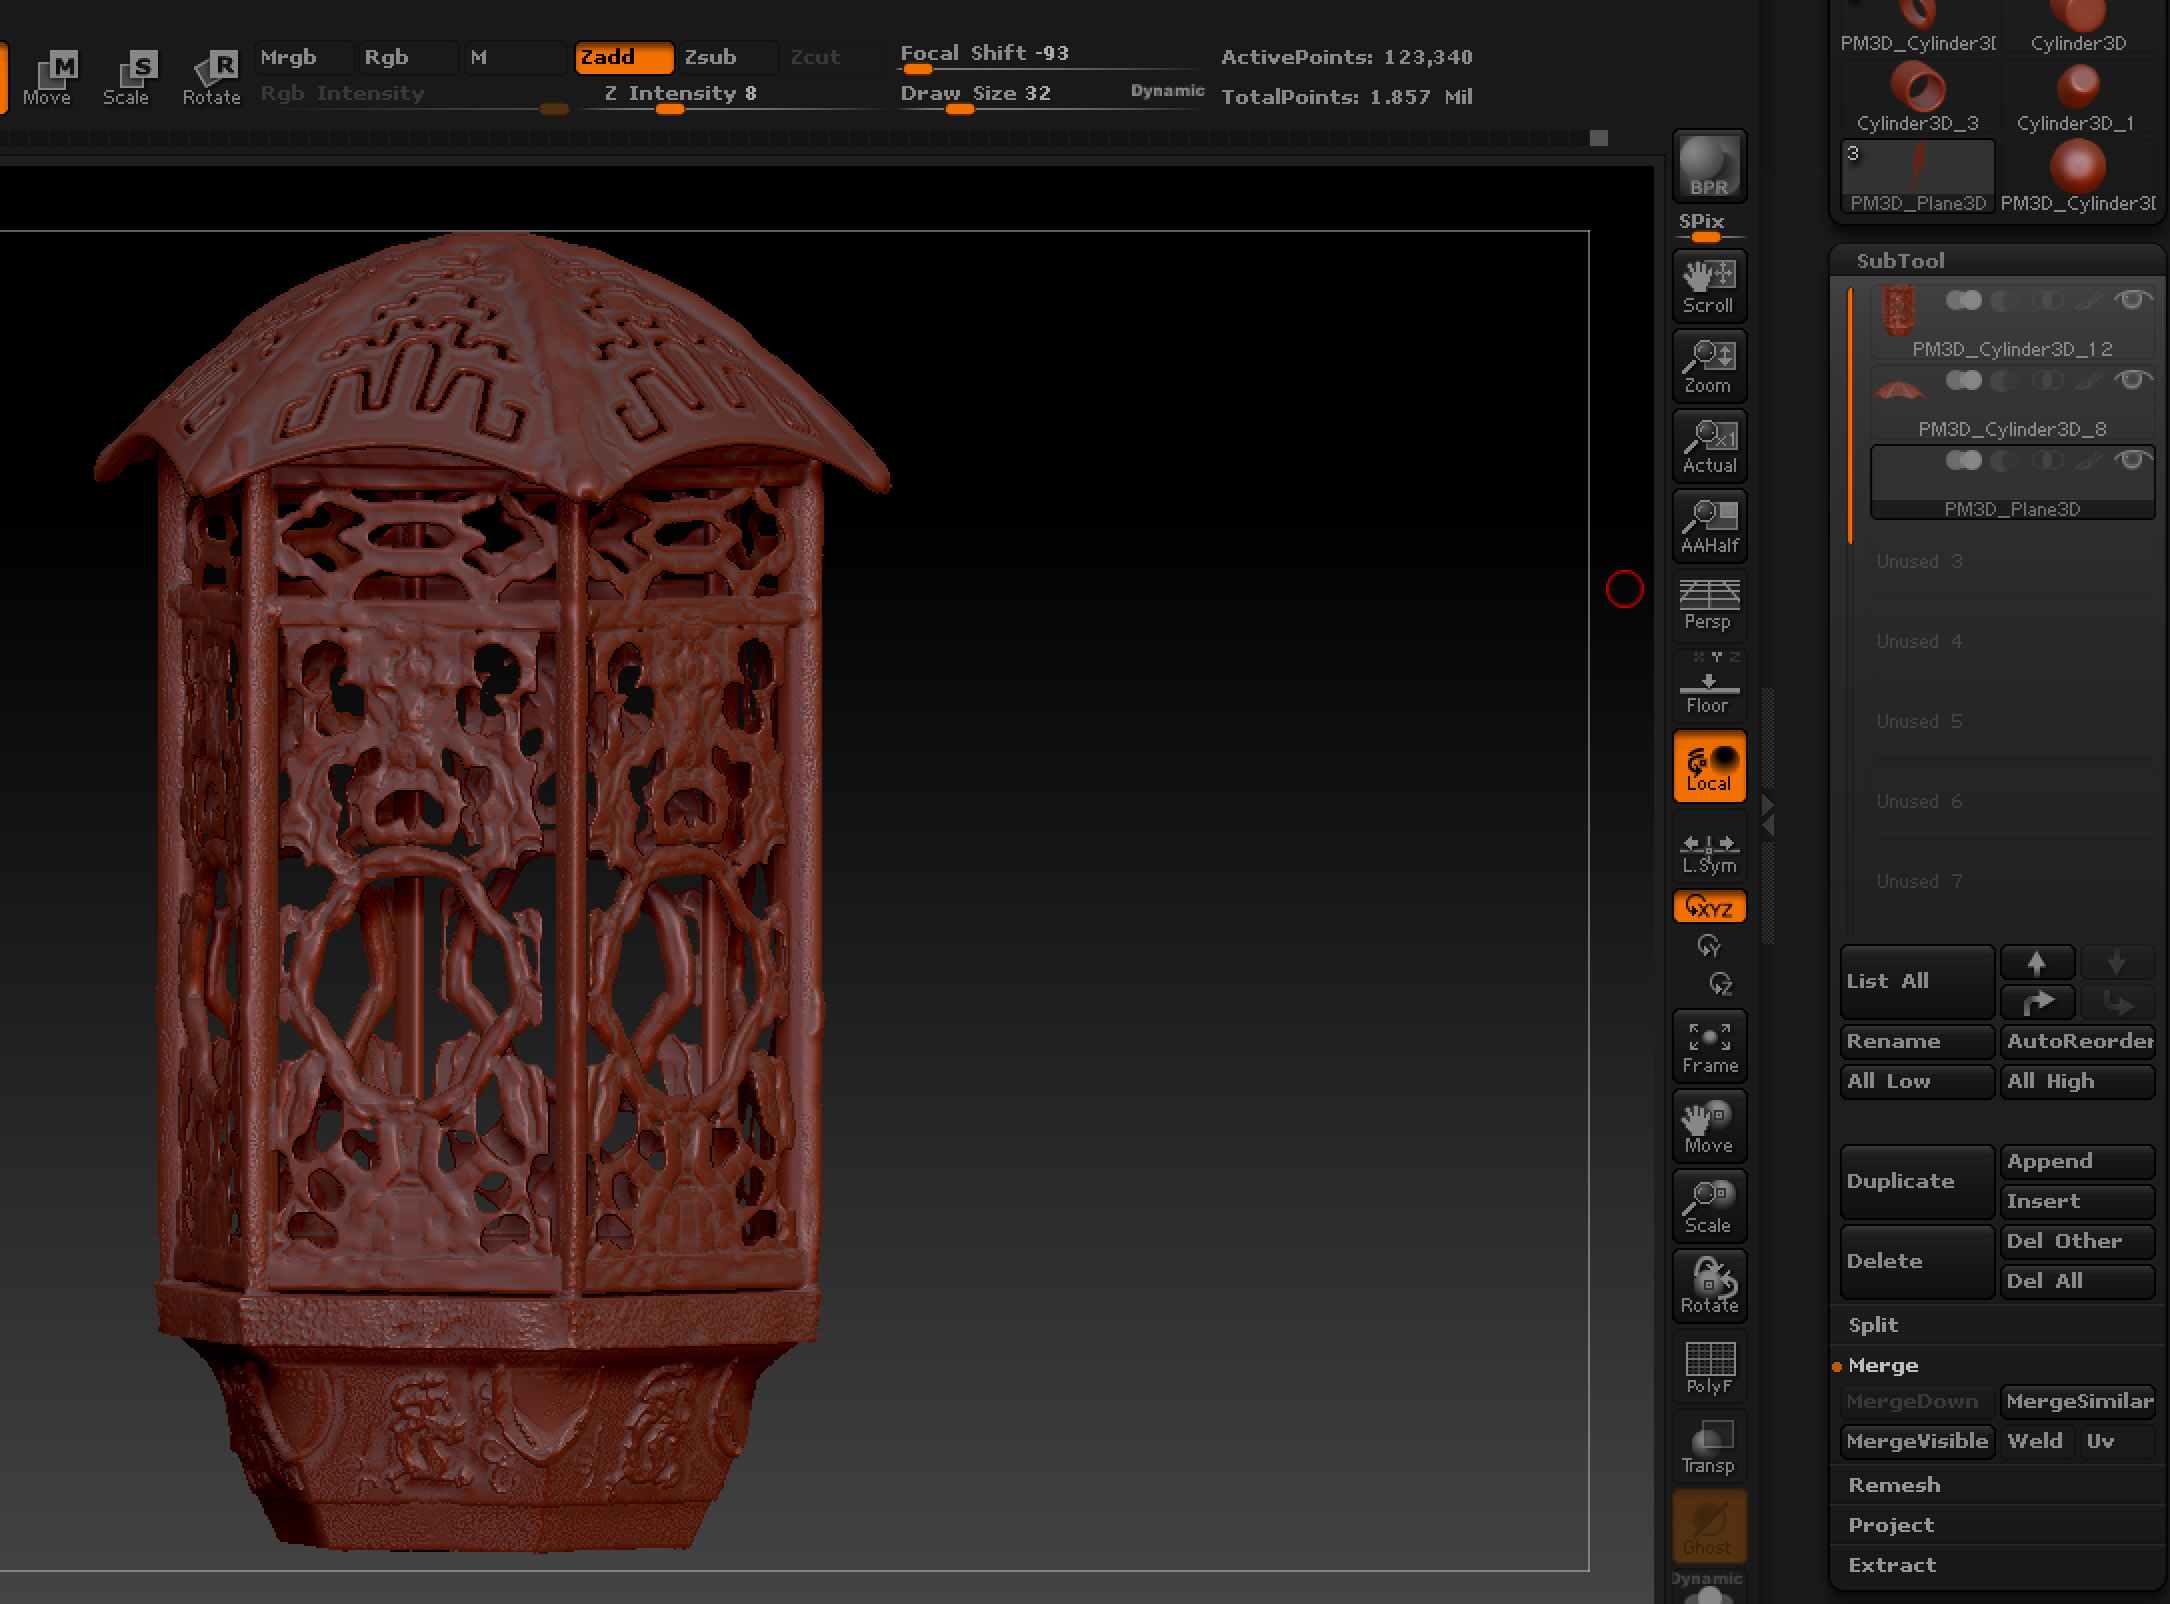Disable Zadd sculpt mode
Screen dimensions: 2170x1604
[x=623, y=58]
